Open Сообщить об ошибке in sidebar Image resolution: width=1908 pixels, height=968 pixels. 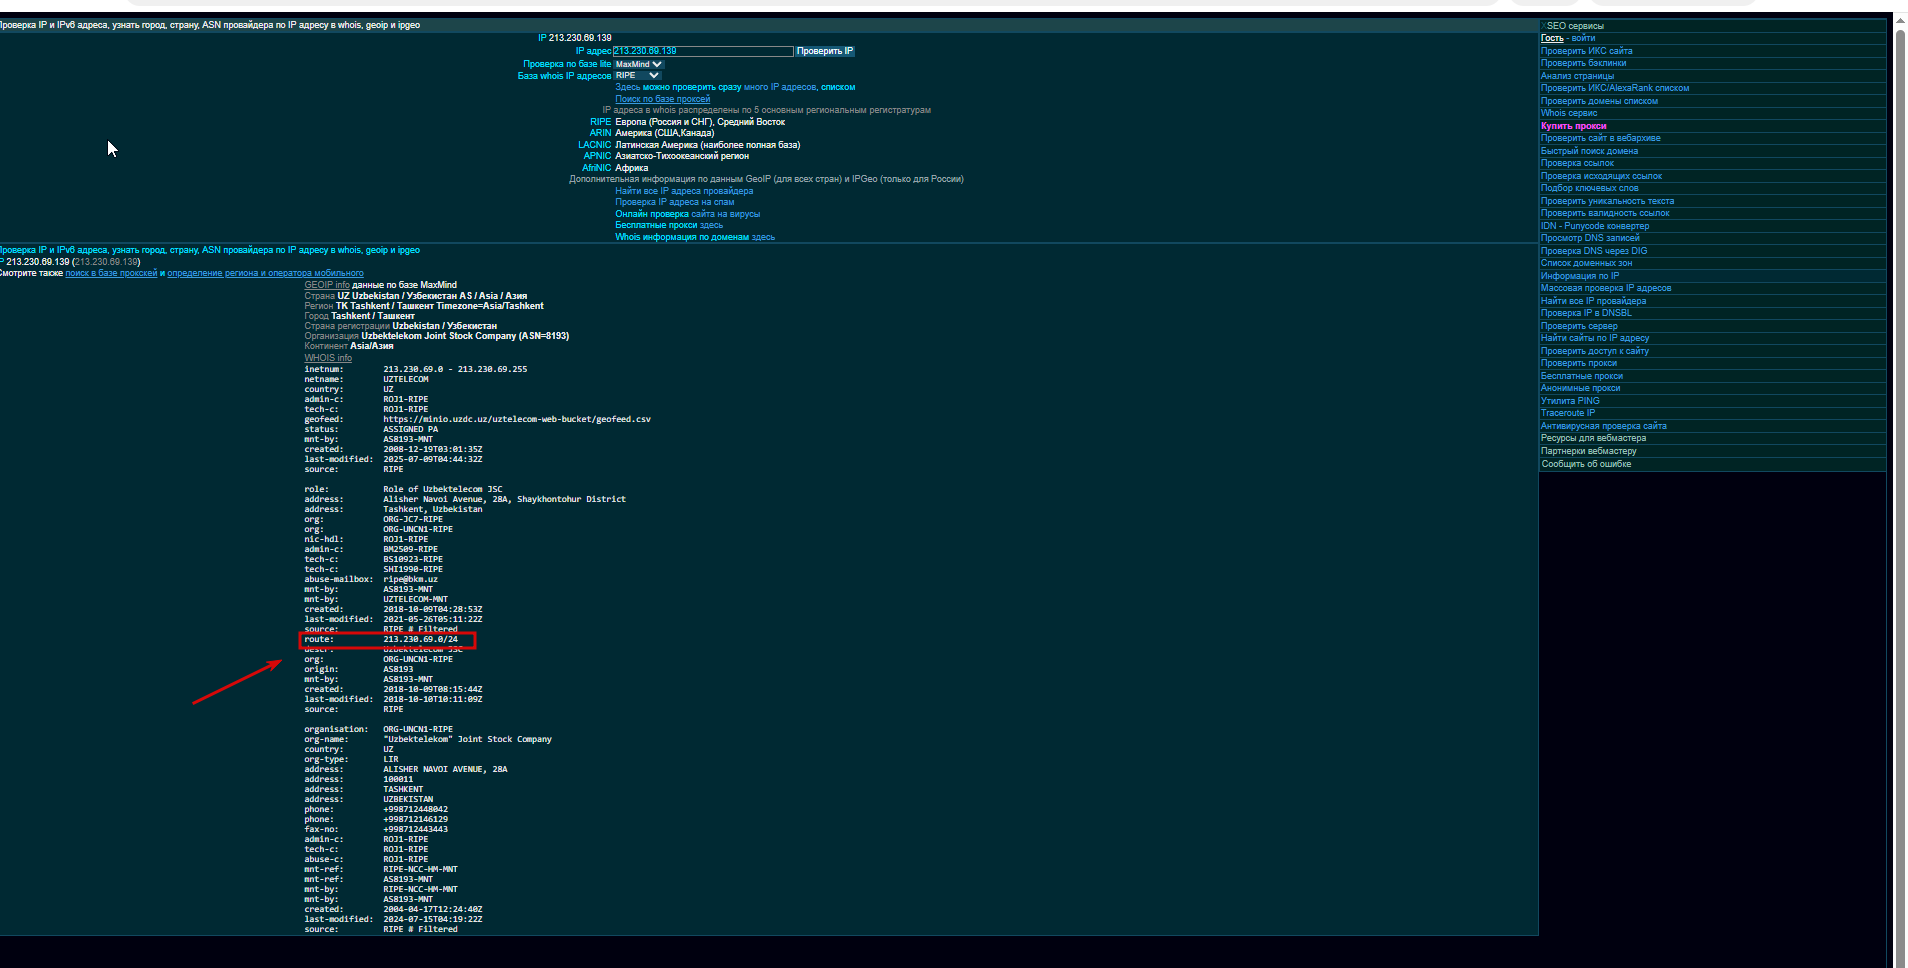click(x=1586, y=464)
